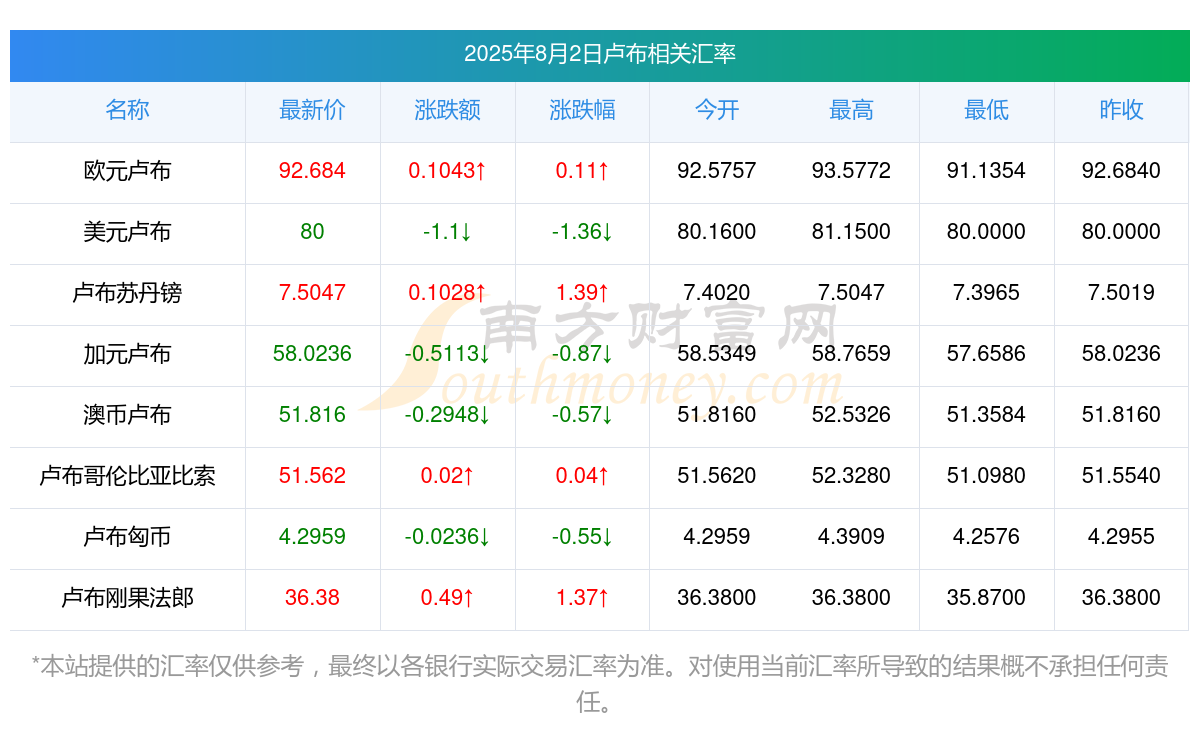Click the 最低 column header
Viewport: 1200px width, 733px height.
pos(986,110)
